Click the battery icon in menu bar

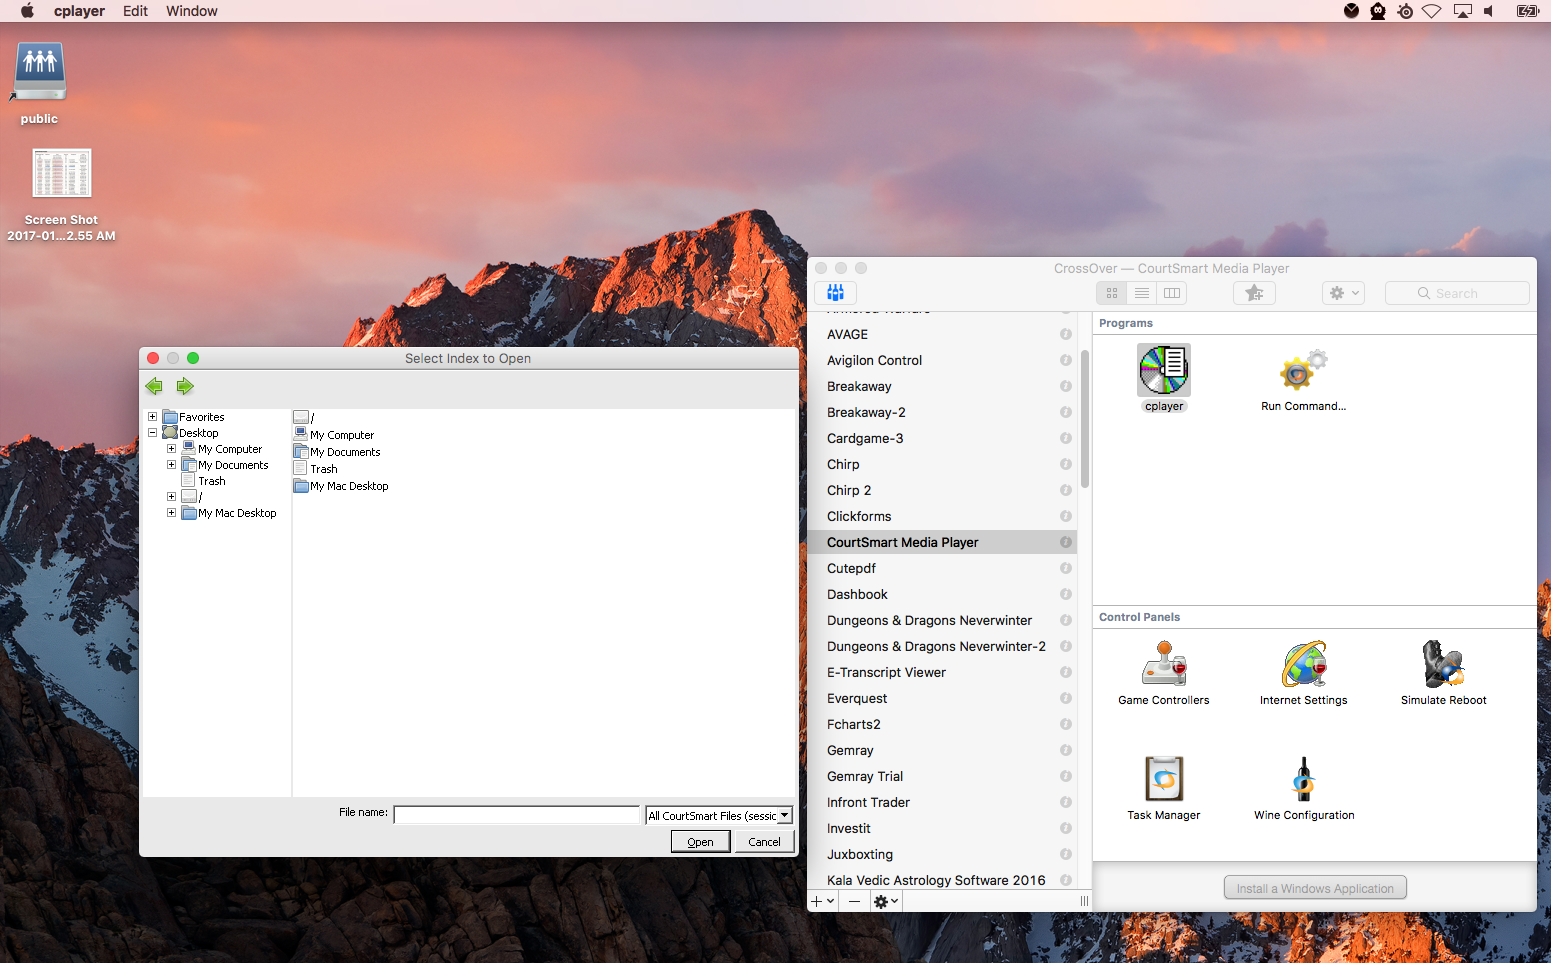[x=1527, y=11]
